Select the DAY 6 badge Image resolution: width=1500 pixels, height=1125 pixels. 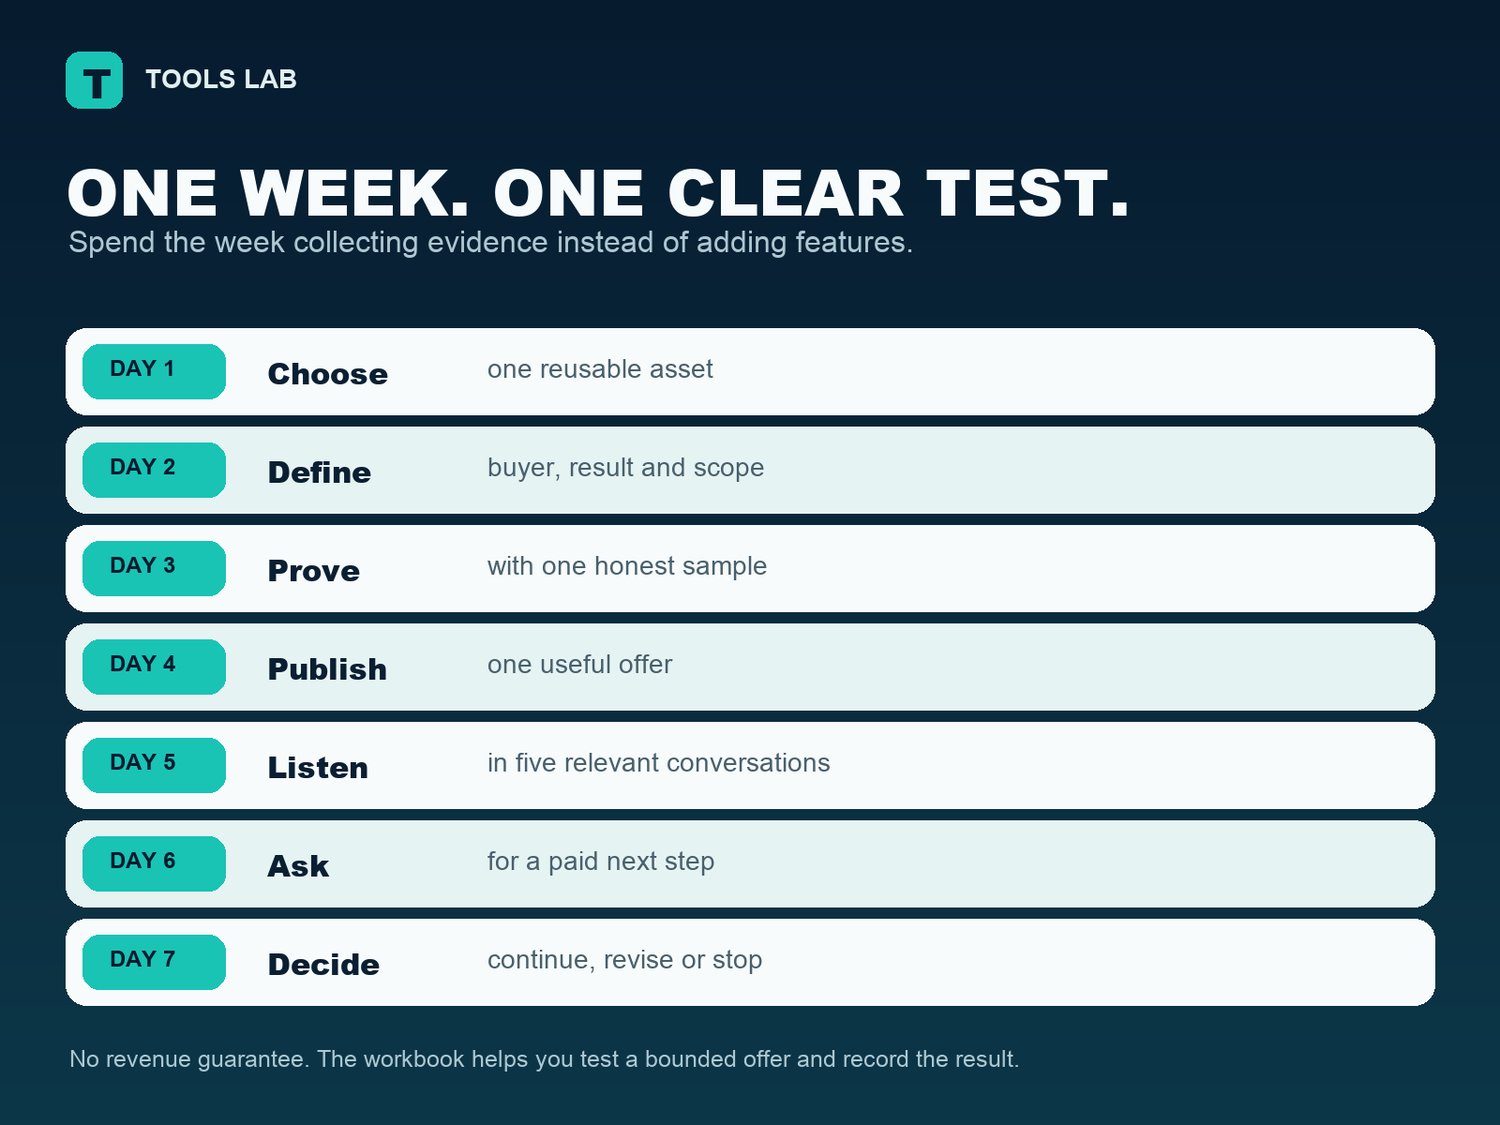point(154,864)
